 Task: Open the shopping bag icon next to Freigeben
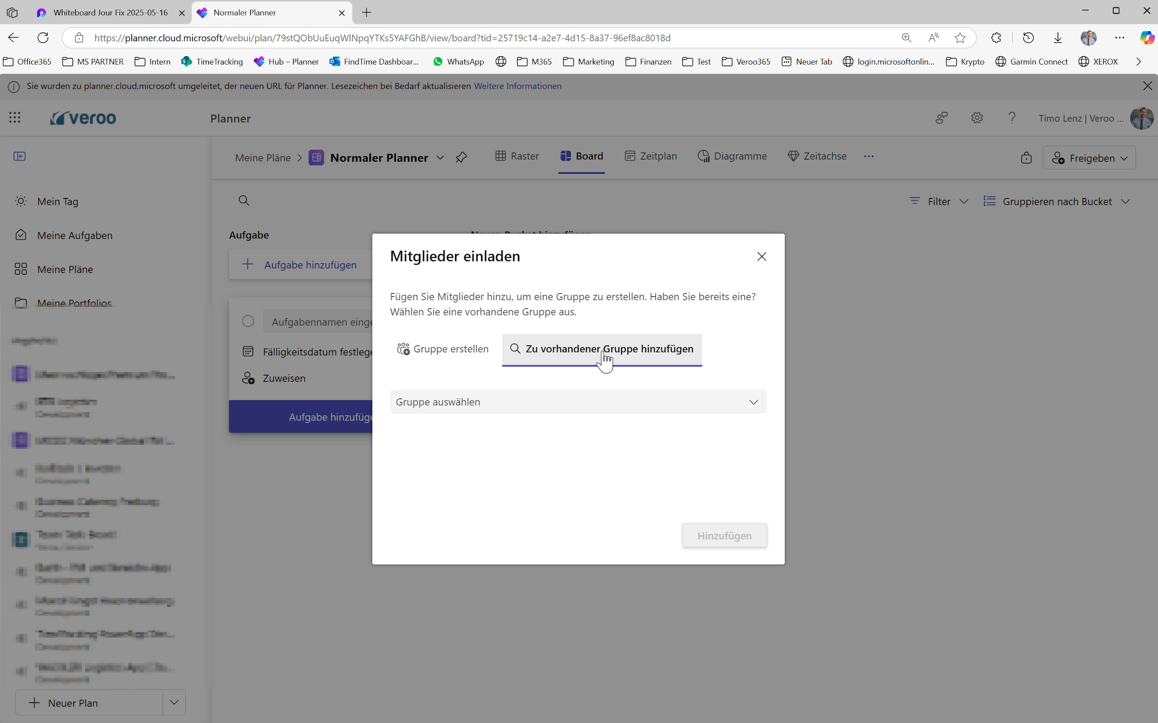click(1026, 158)
